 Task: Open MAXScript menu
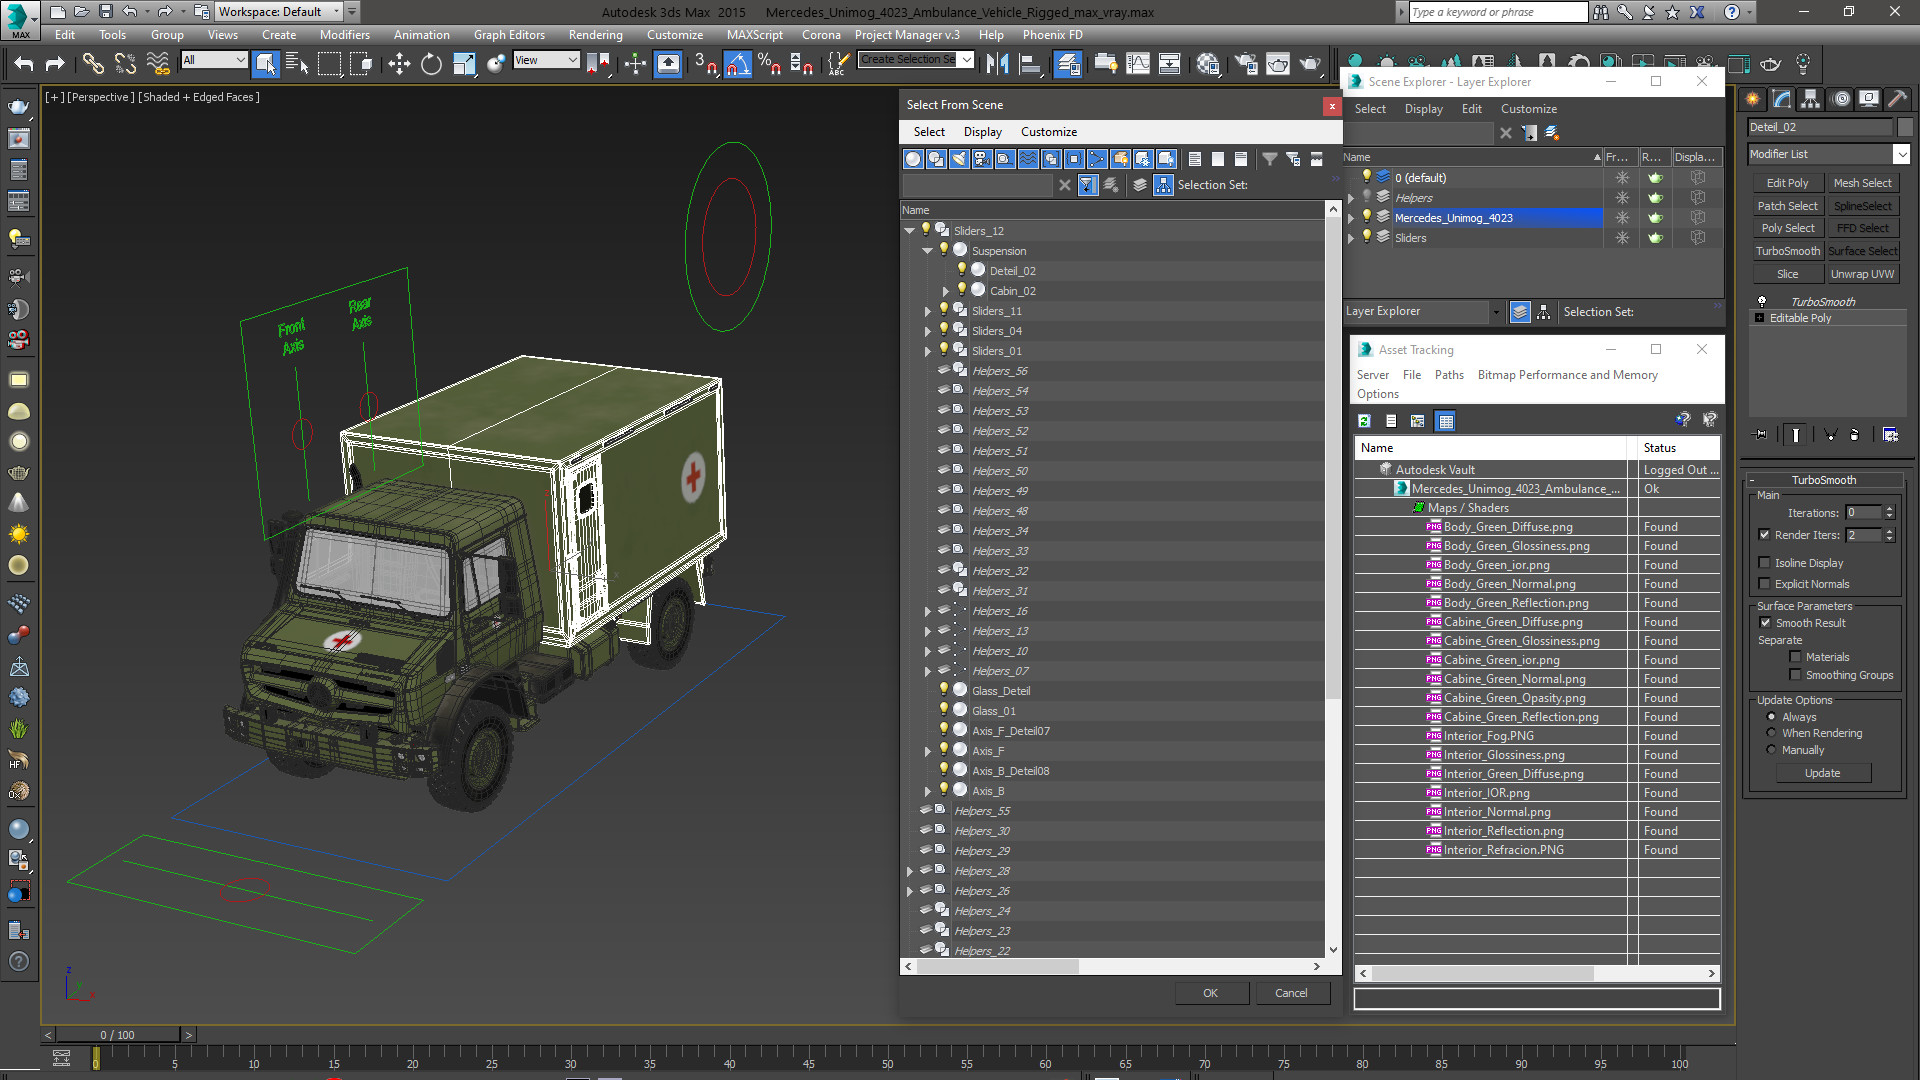(x=755, y=34)
